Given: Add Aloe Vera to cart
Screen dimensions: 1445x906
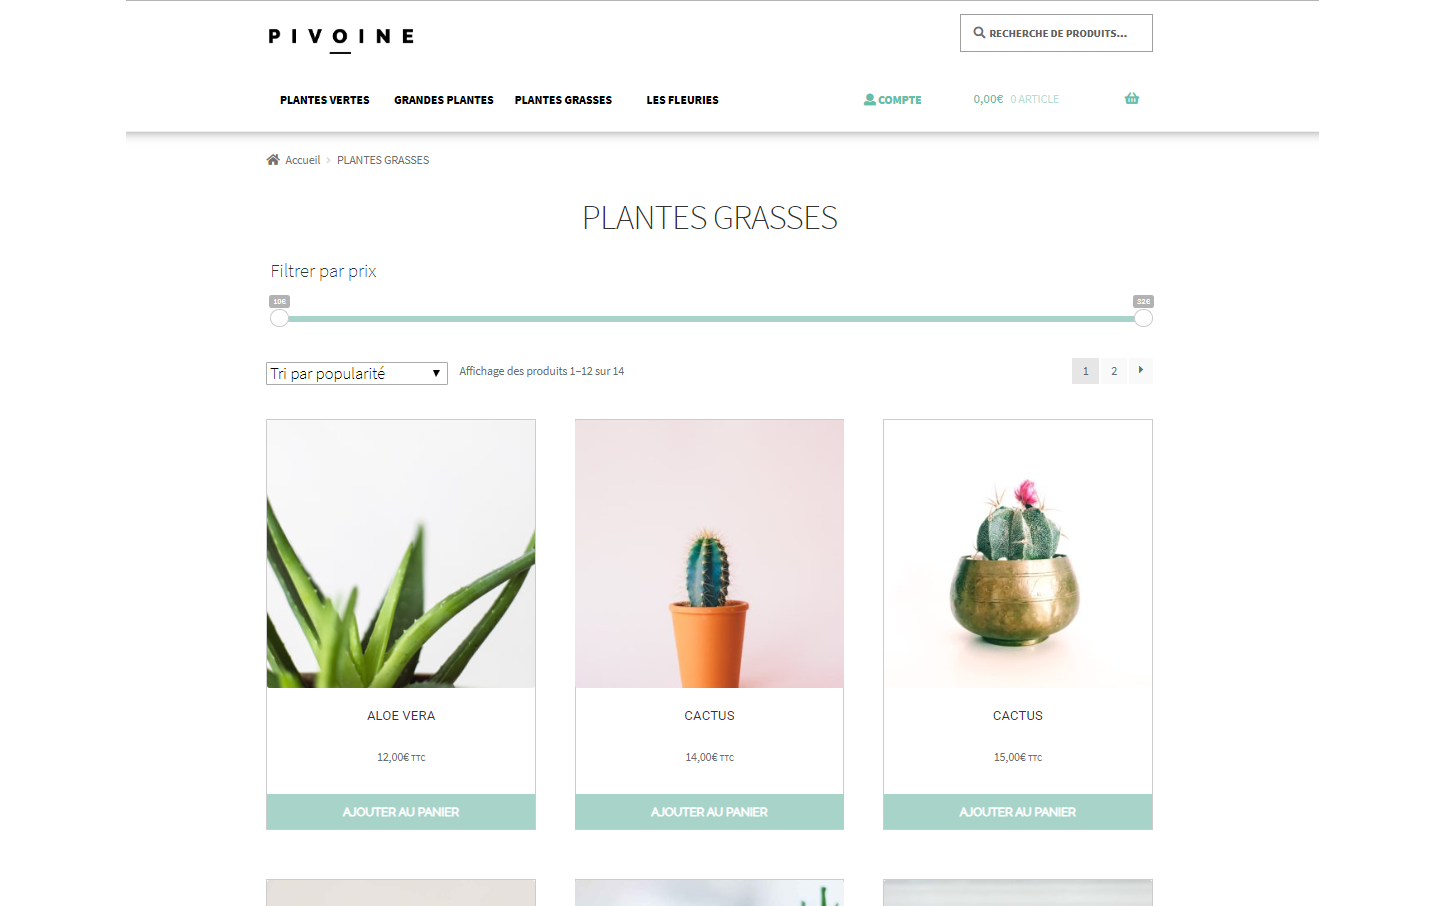Looking at the screenshot, I should (401, 812).
